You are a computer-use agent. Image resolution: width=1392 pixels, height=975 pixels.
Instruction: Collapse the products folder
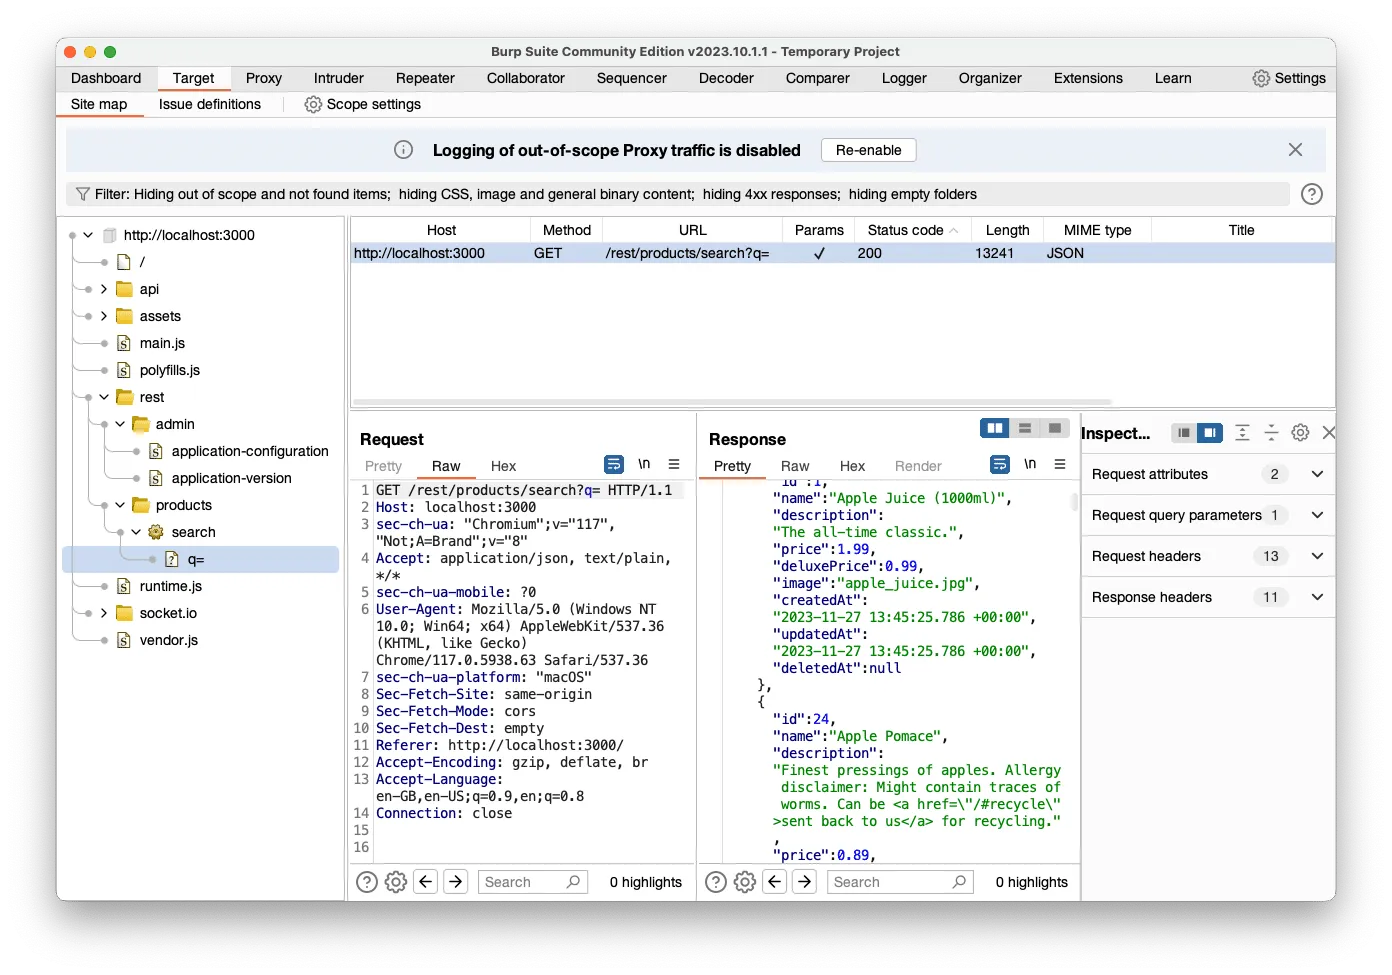click(120, 505)
